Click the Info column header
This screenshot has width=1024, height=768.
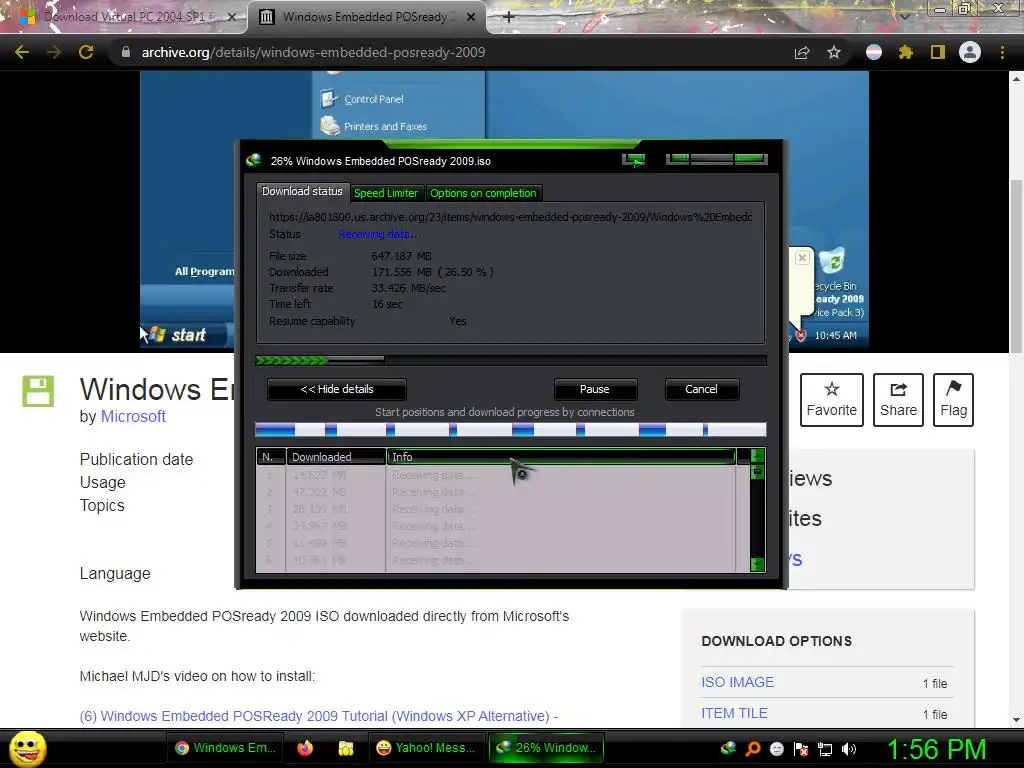tap(561, 456)
